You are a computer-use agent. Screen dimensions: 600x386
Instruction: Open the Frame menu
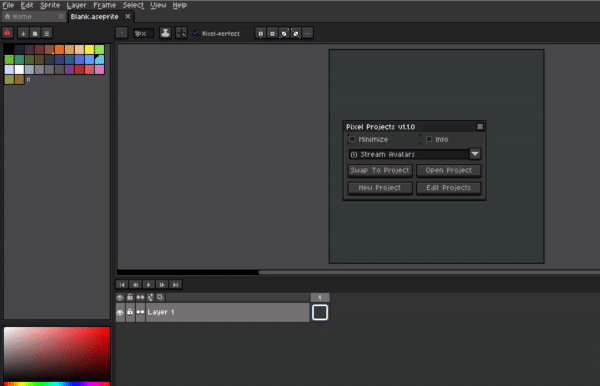(x=104, y=5)
